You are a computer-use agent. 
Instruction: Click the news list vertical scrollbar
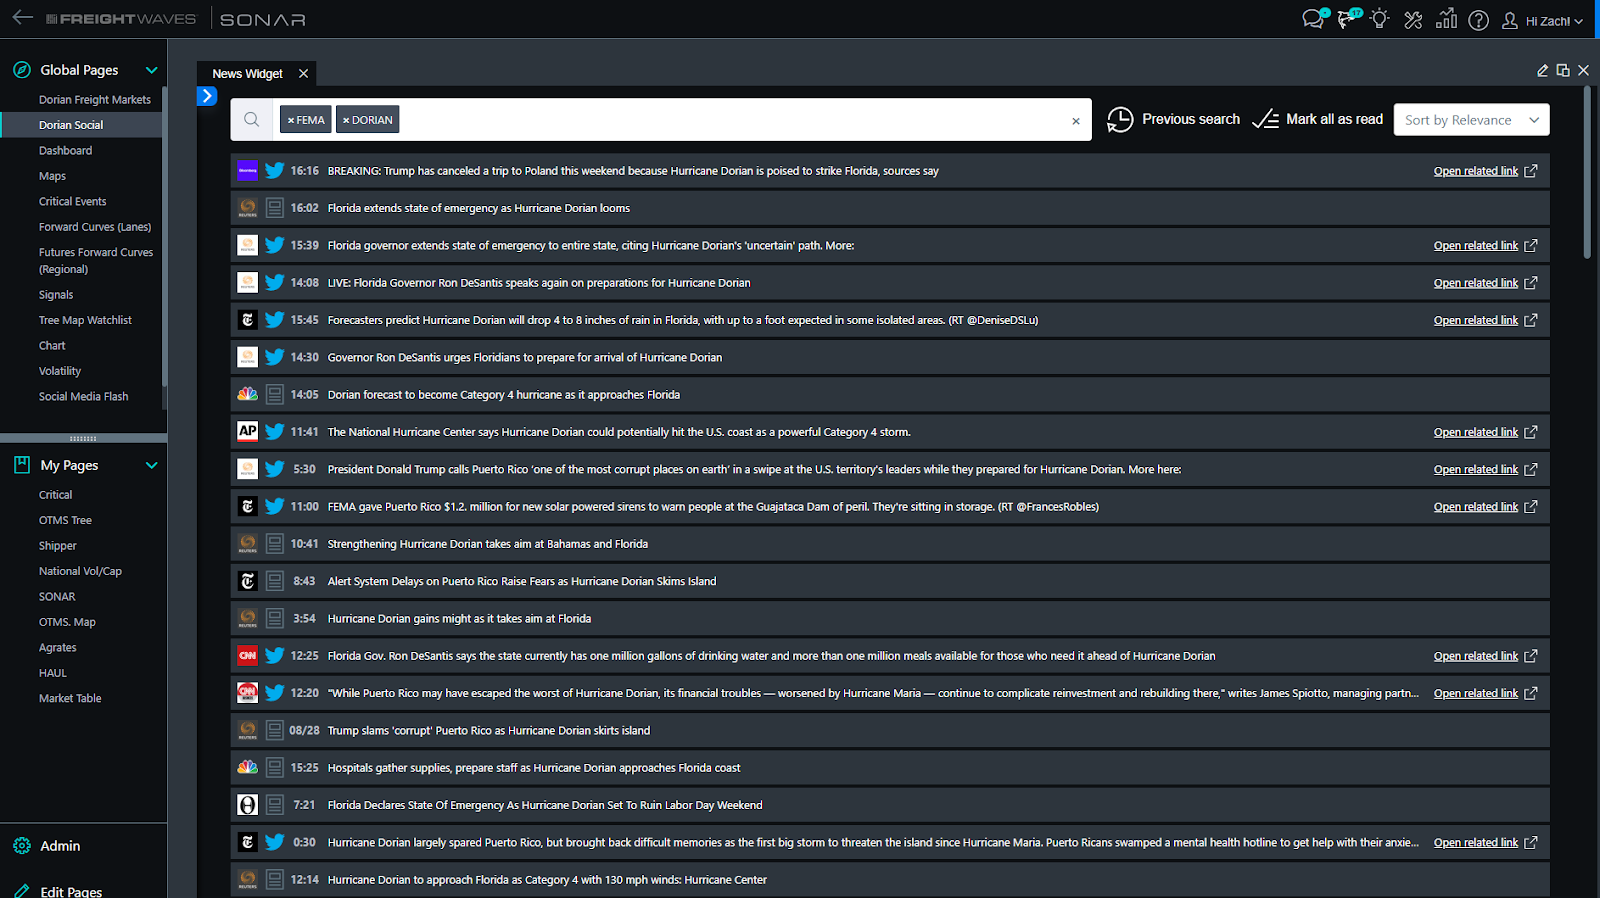(x=1587, y=174)
